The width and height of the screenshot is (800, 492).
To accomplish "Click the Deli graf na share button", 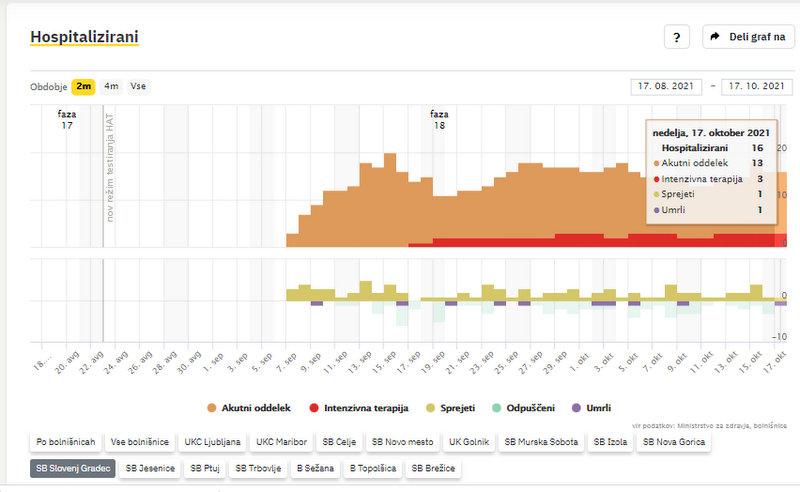I will [748, 37].
